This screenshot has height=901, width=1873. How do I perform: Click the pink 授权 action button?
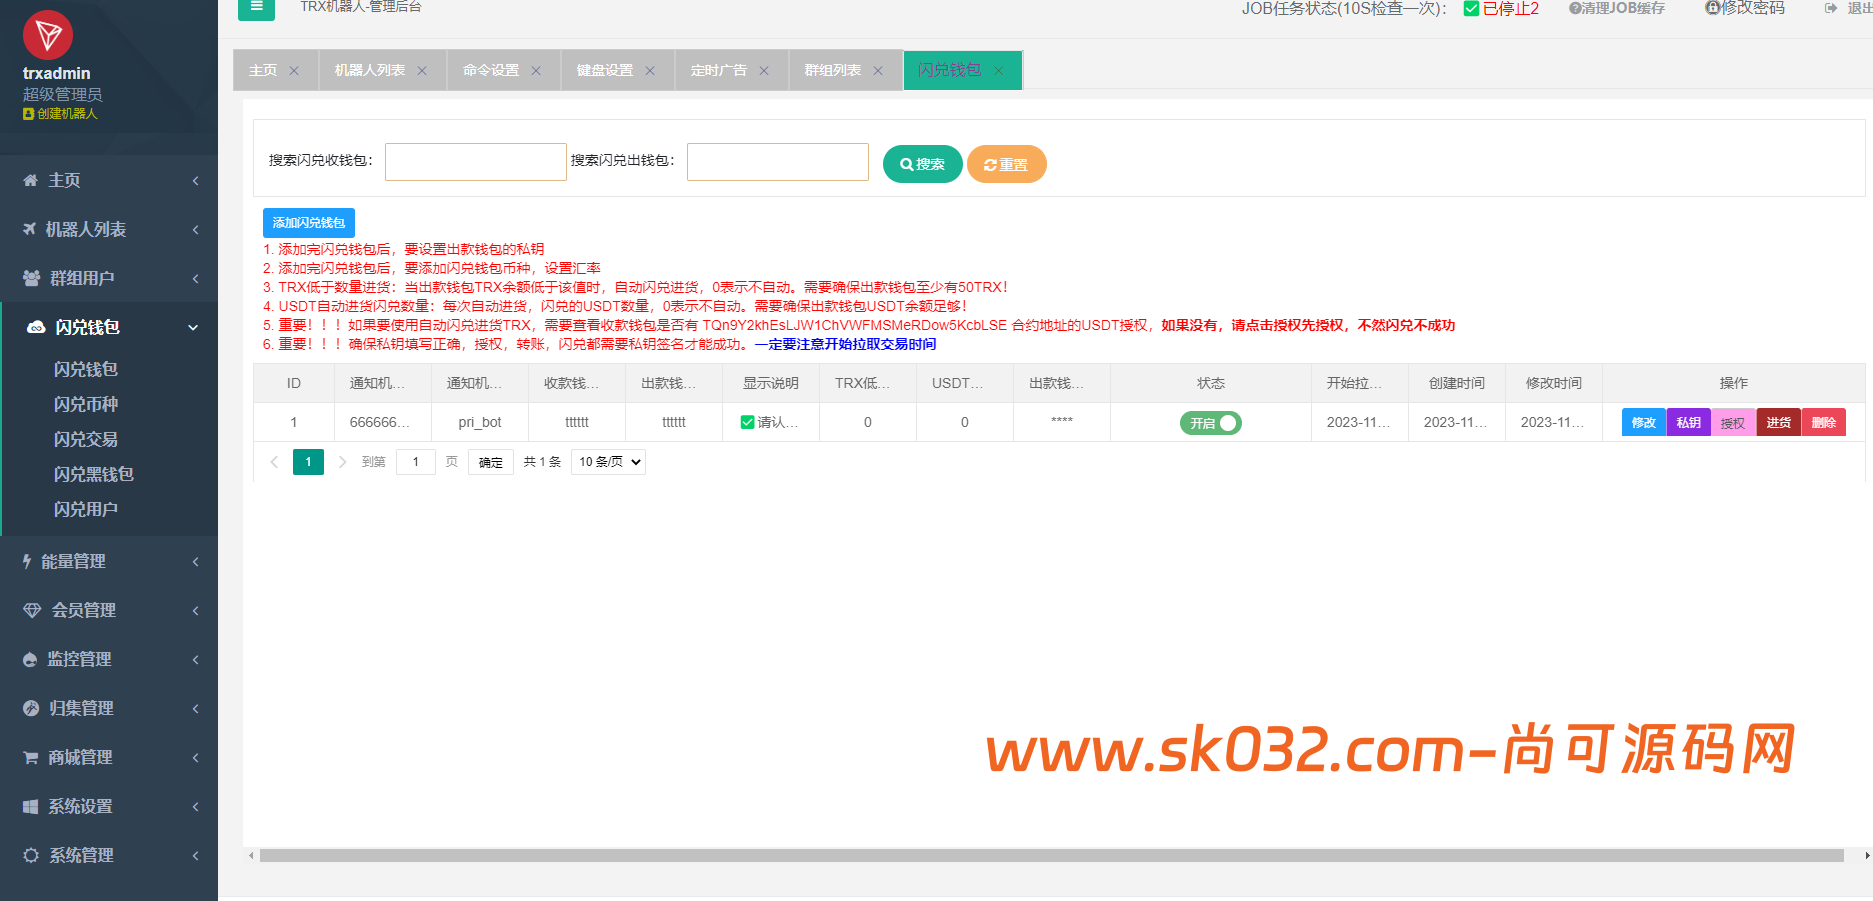(1733, 422)
